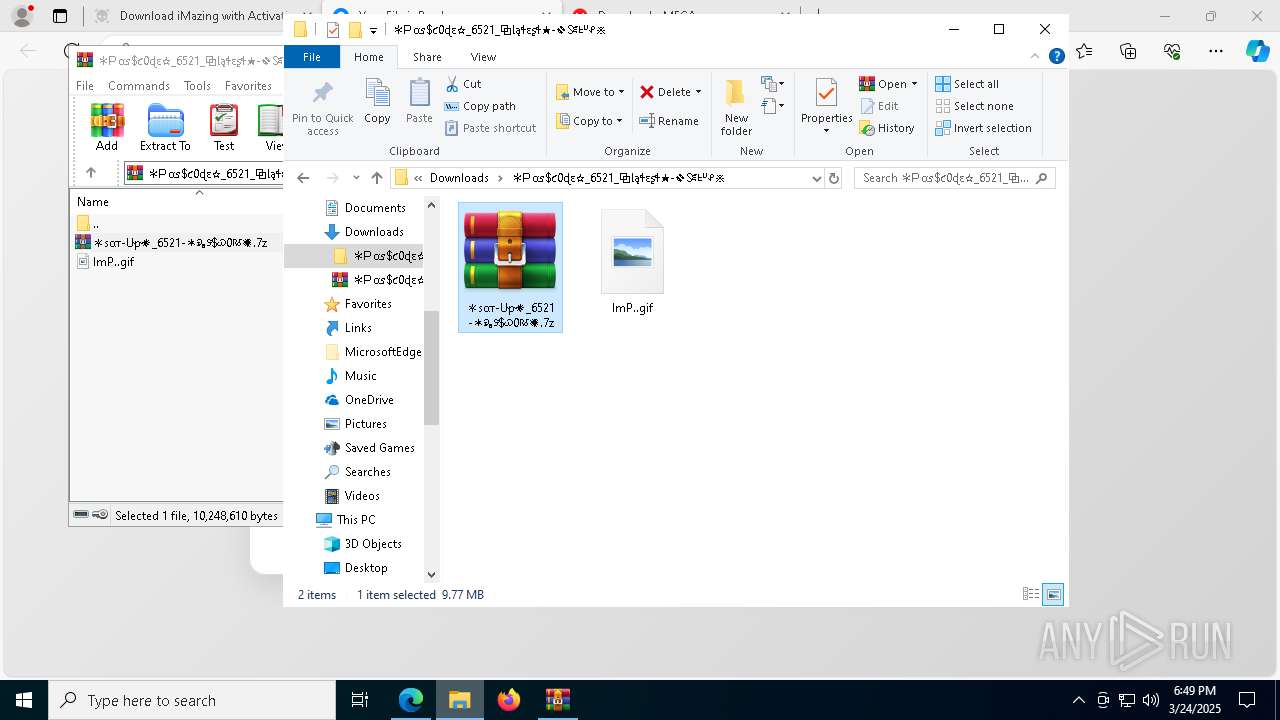
Task: Click Open in the Open group
Action: (882, 84)
